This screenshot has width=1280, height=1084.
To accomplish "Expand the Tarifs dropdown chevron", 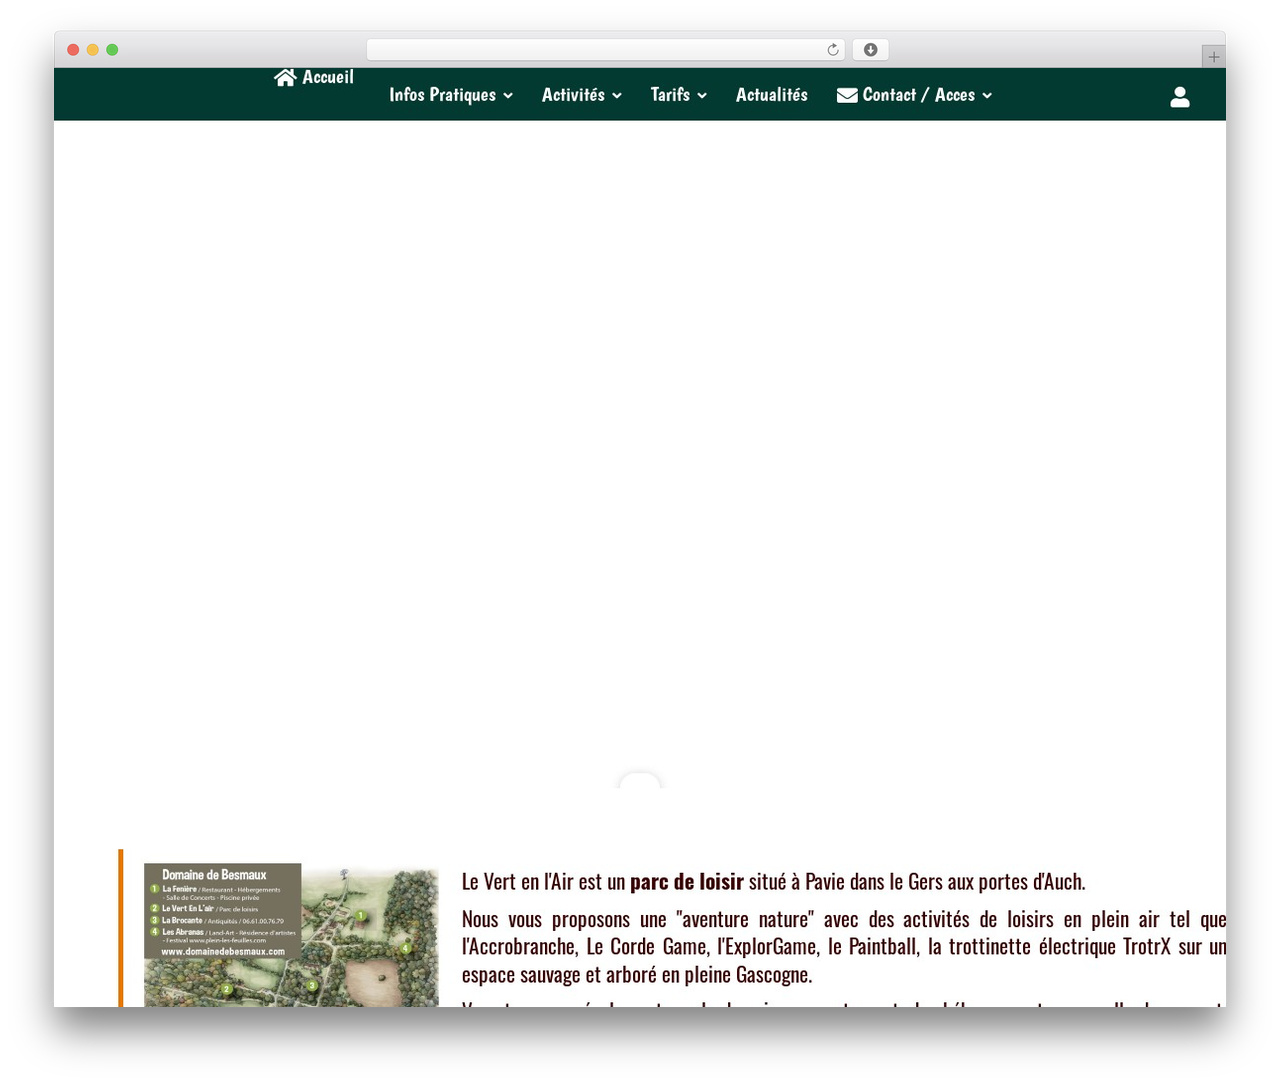I will 702,96.
